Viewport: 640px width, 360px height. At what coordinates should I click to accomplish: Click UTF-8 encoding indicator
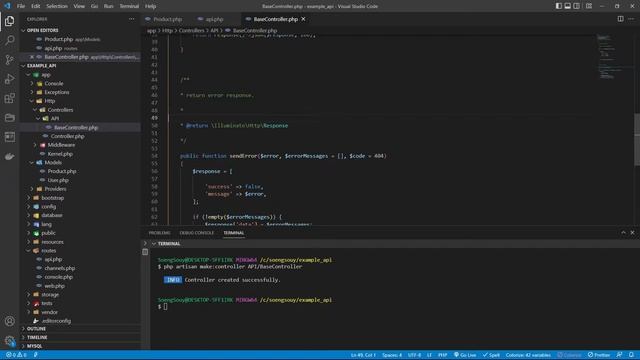[x=414, y=355]
